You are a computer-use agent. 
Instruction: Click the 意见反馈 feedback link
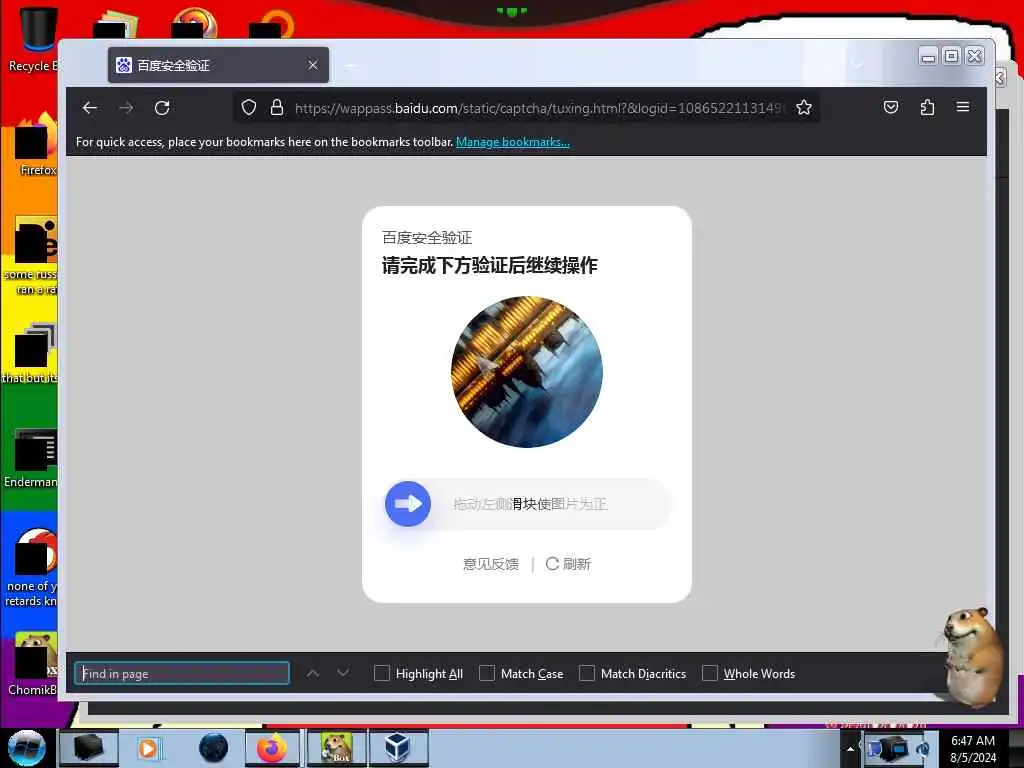tap(491, 564)
